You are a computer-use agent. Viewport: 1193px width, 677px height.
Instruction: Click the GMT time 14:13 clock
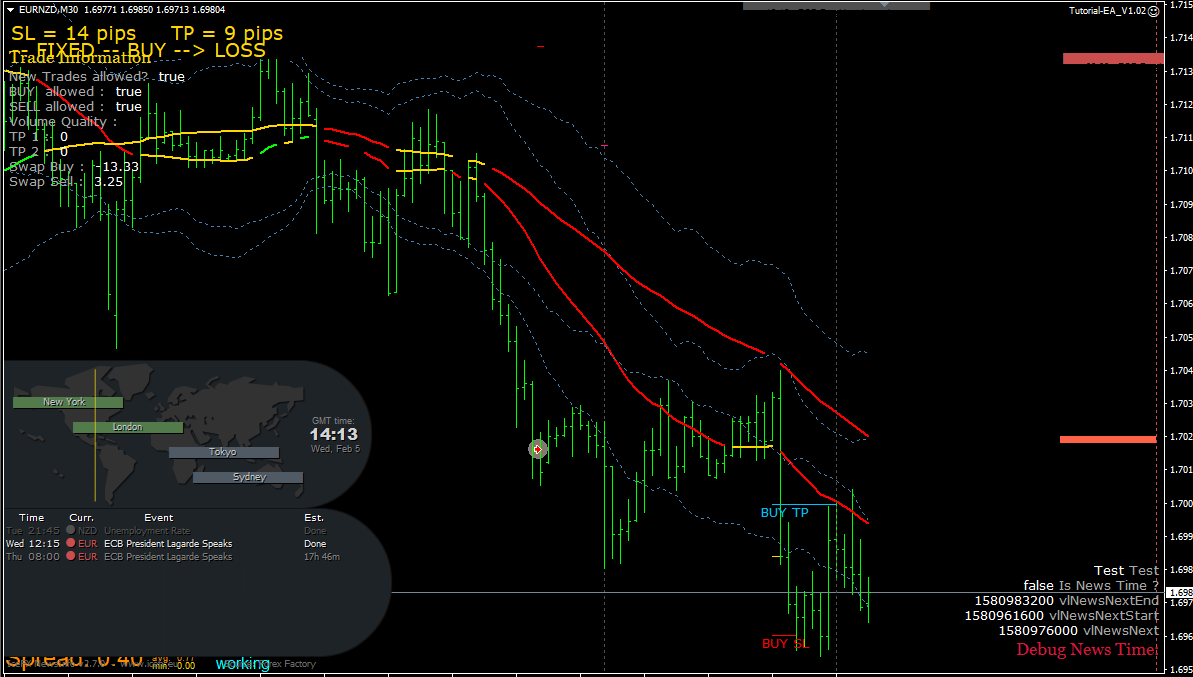coord(333,435)
